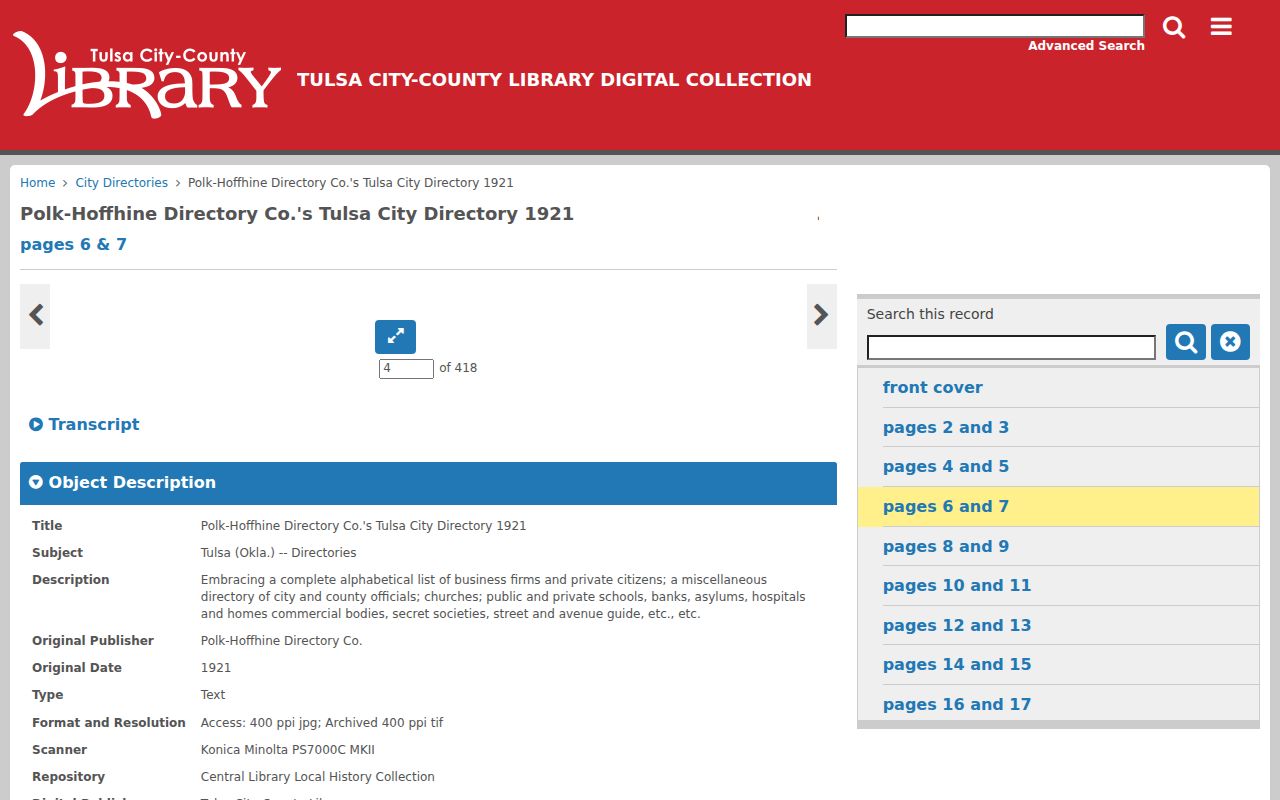Go to the next page with right arrow
The width and height of the screenshot is (1280, 800).
[822, 316]
